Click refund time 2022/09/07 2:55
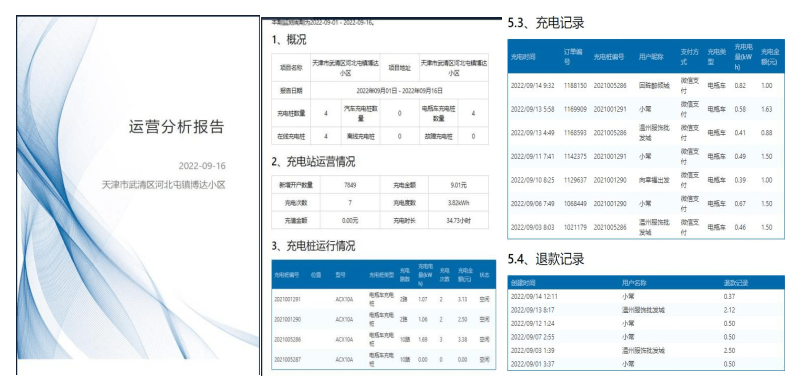The height and width of the screenshot is (386, 807). [532, 337]
